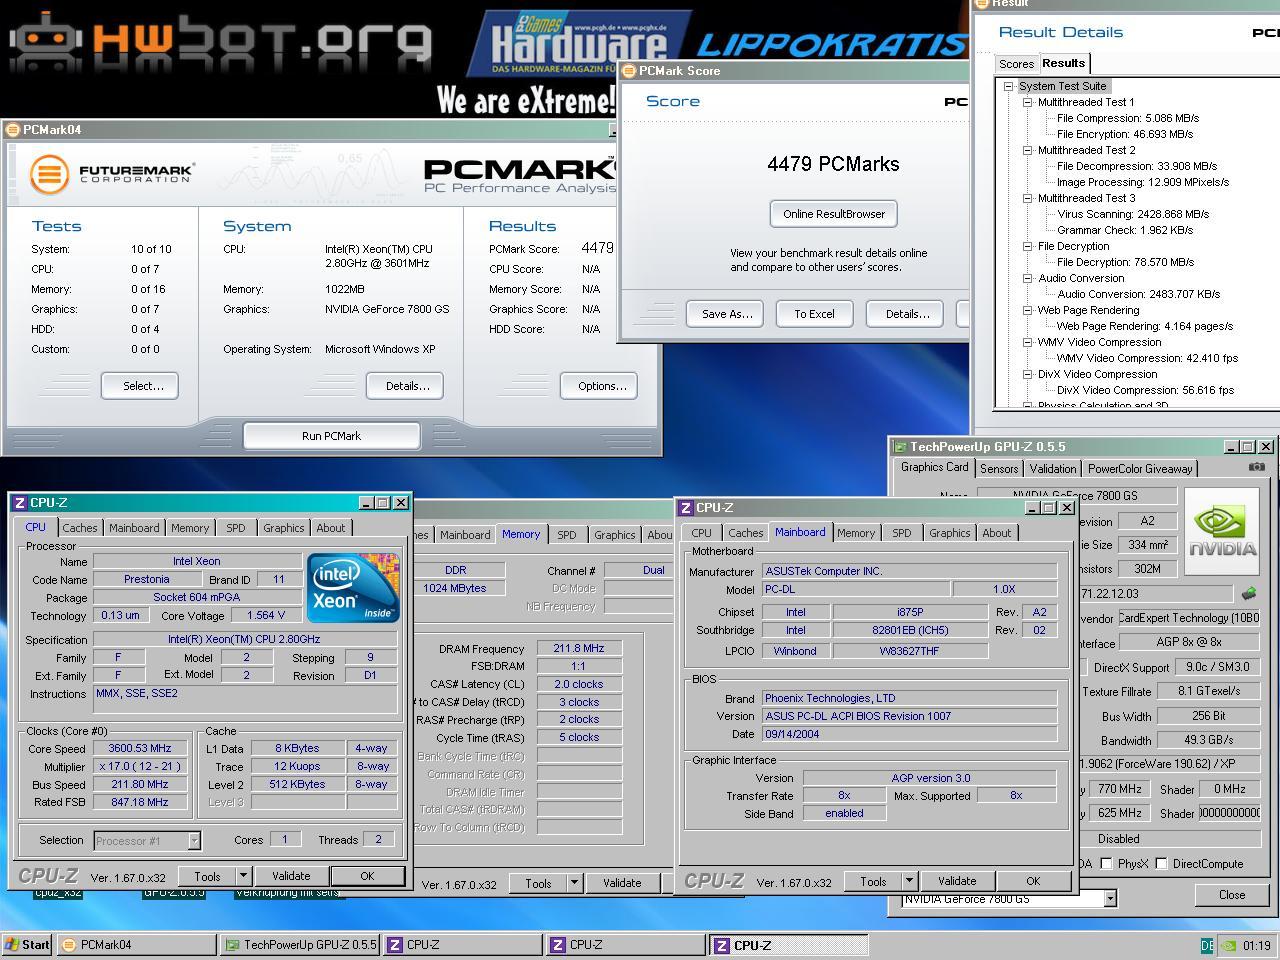Click the GPU-Z BIOS save chip icon
Image resolution: width=1280 pixels, height=960 pixels.
point(1248,593)
